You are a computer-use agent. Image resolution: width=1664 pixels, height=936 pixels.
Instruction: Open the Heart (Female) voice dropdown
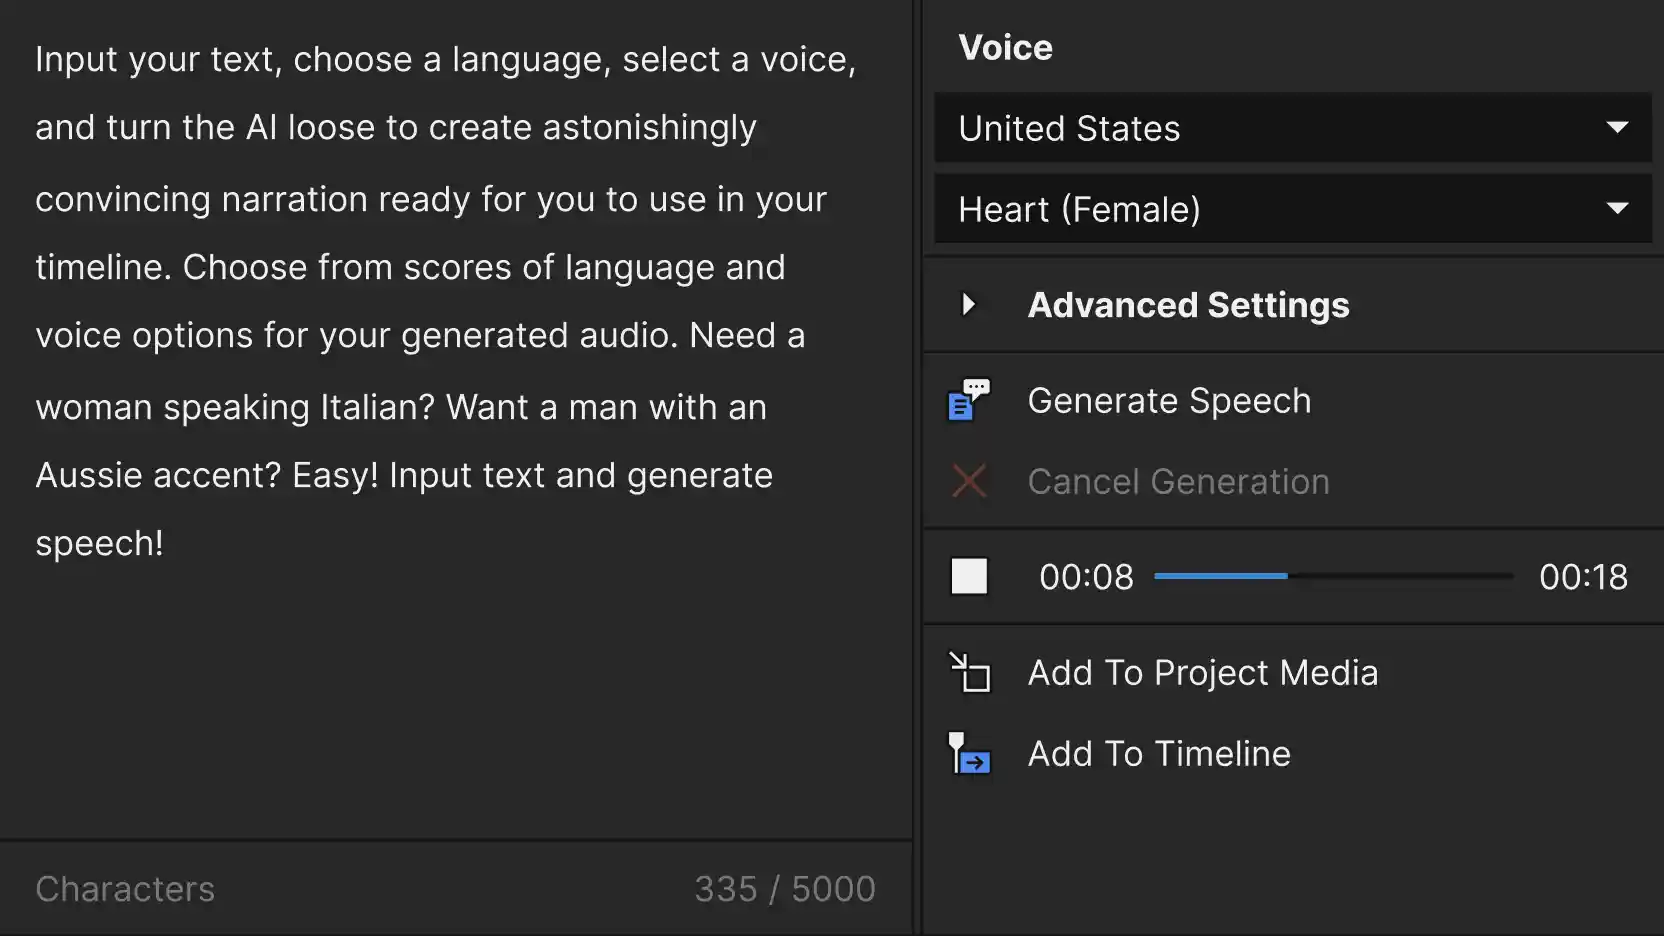coord(1293,209)
